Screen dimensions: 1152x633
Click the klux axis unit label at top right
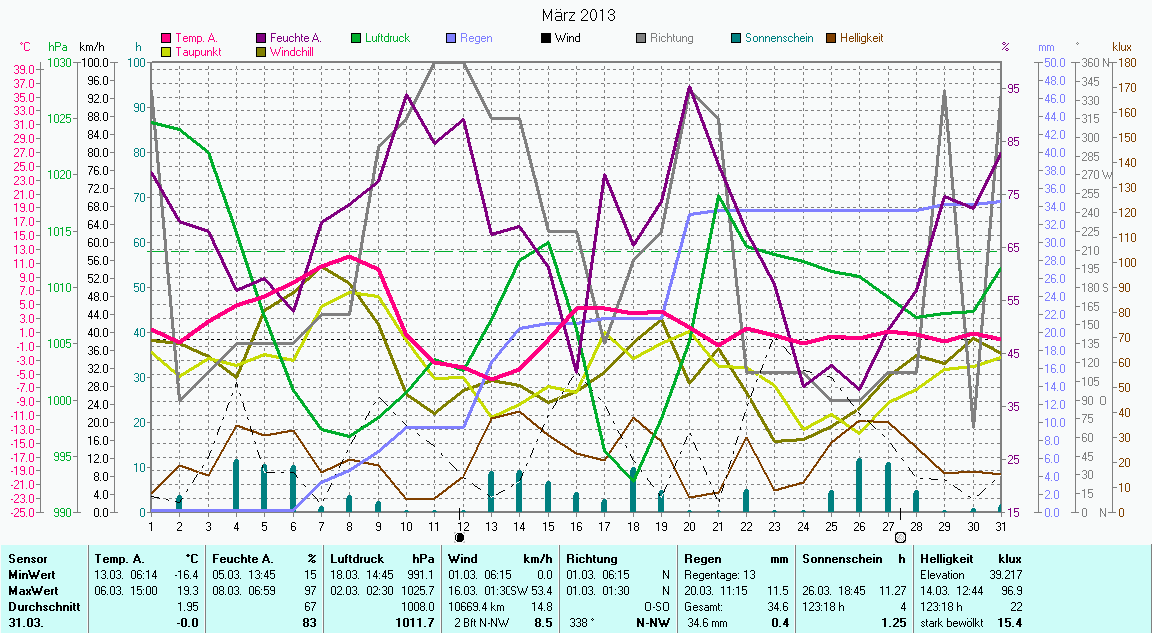click(x=1121, y=47)
